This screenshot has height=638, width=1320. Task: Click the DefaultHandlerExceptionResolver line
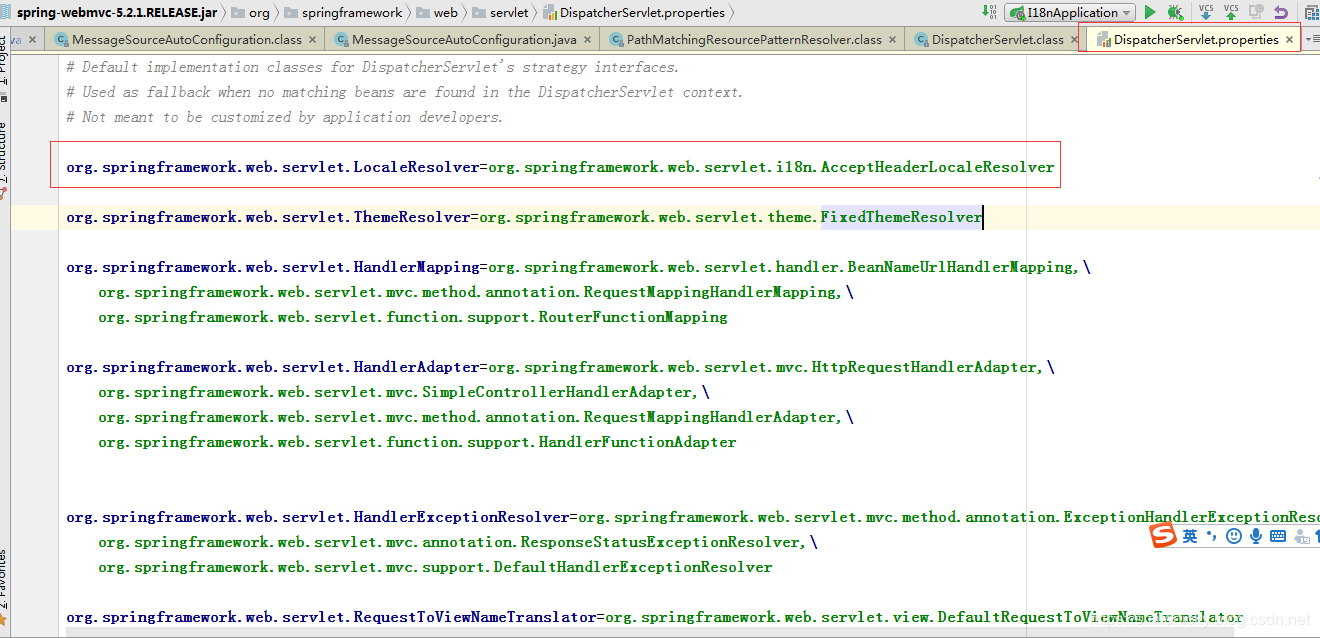click(435, 567)
